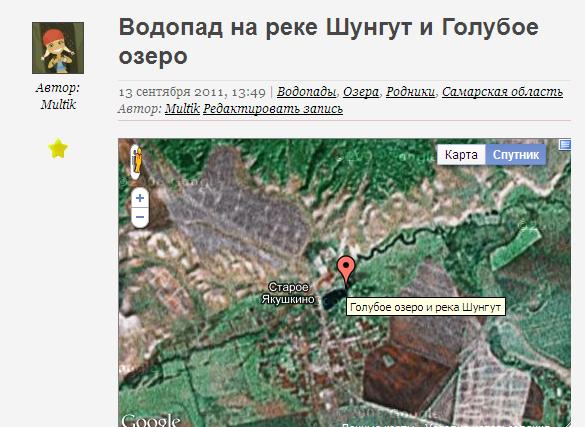Select the Спутник satellite view
Image resolution: width=585 pixels, height=427 pixels.
pyautogui.click(x=516, y=155)
